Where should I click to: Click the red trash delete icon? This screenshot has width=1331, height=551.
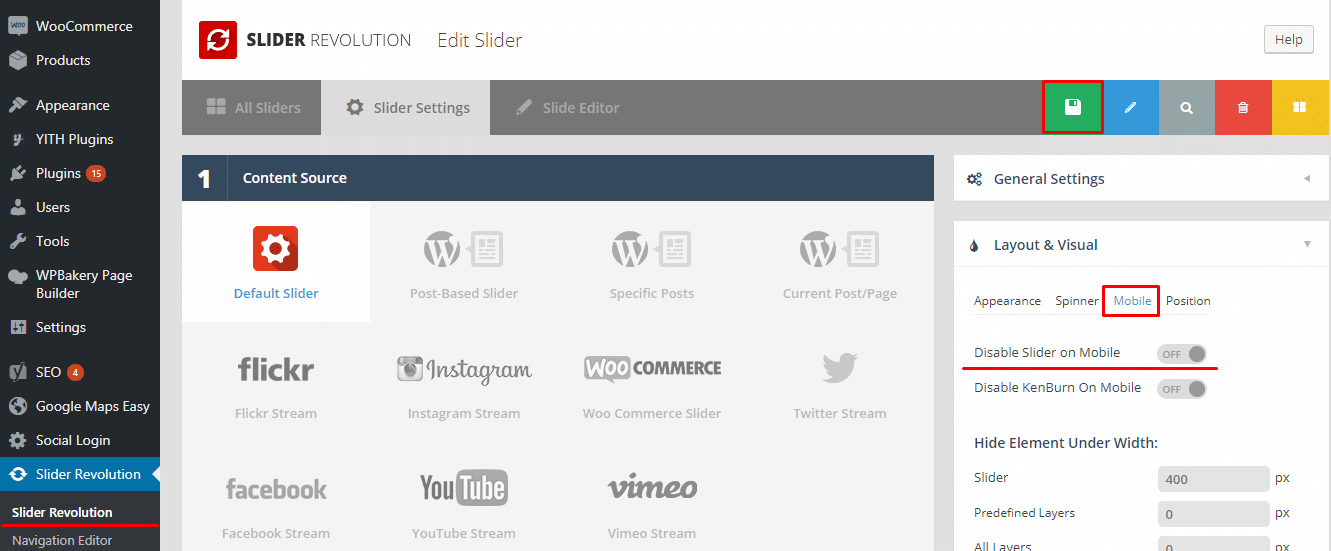[x=1243, y=107]
